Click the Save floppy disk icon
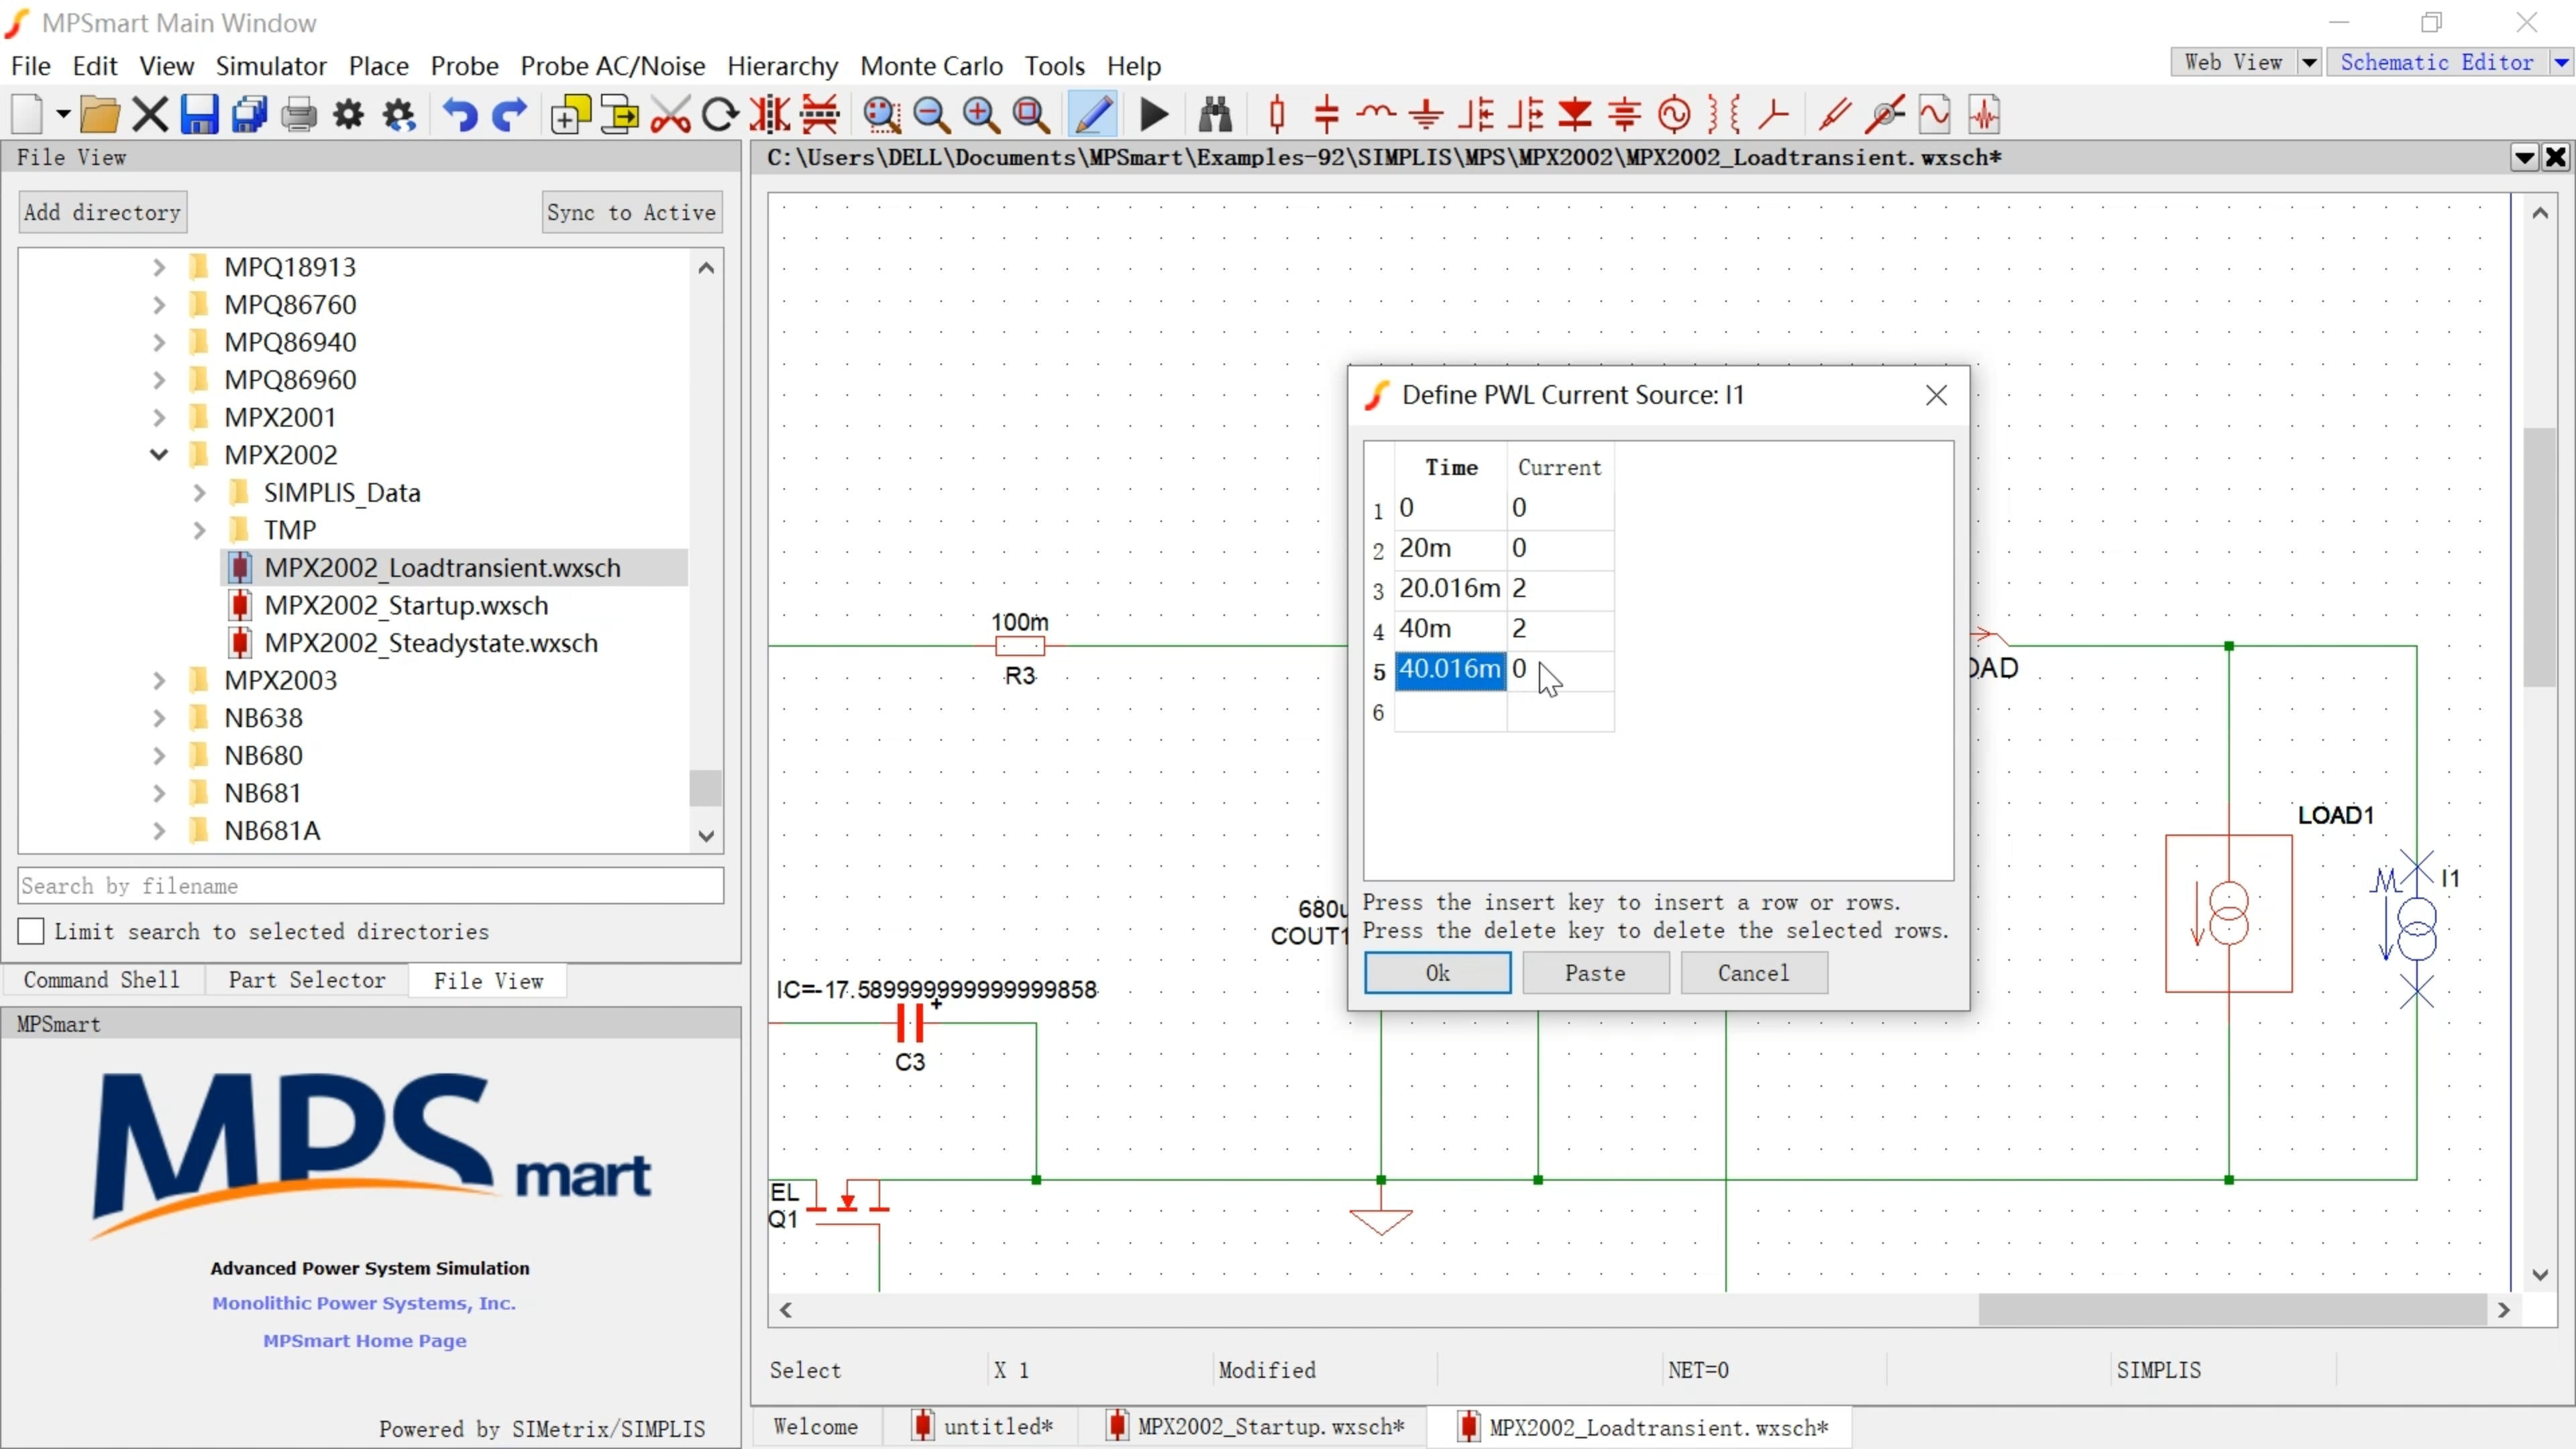Image resolution: width=2576 pixels, height=1449 pixels. [x=199, y=115]
